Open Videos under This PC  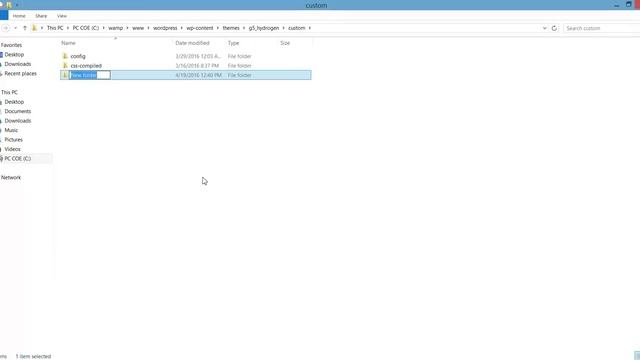(x=12, y=149)
